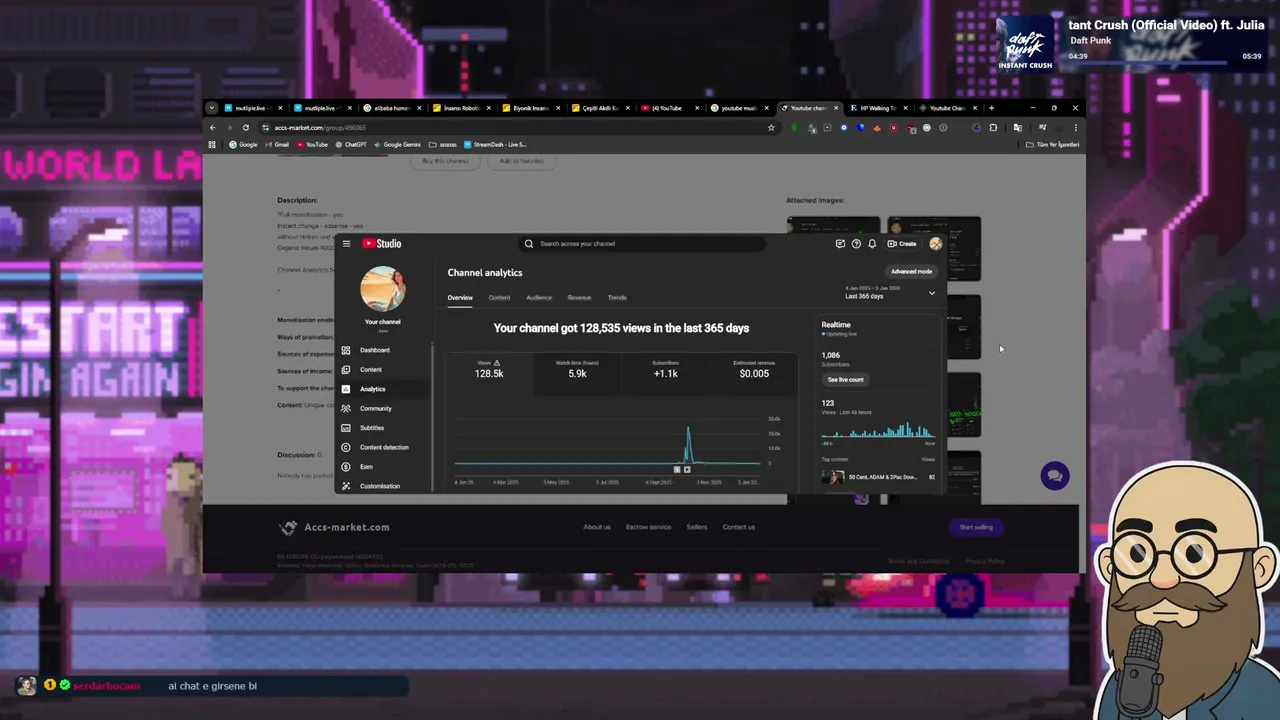Click the channel profile picture in Studio
The height and width of the screenshot is (720, 1280).
tap(383, 289)
